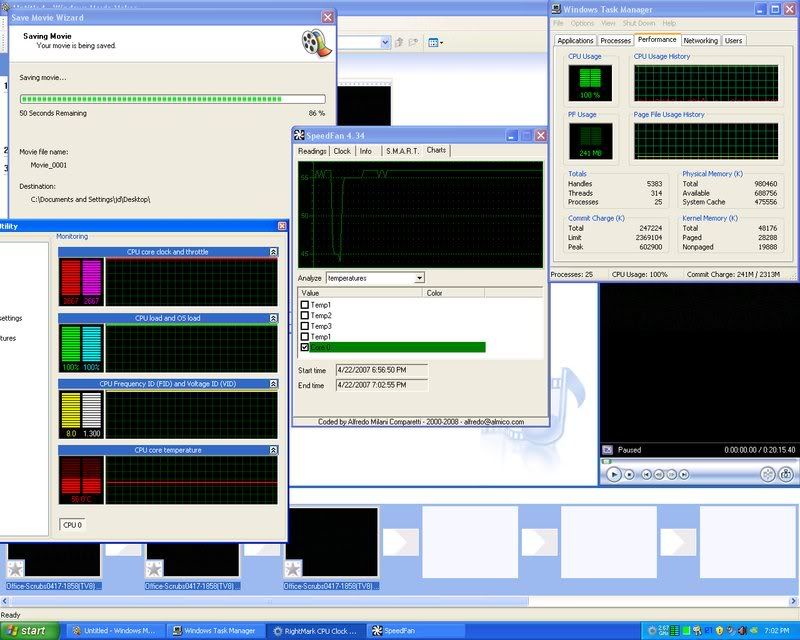This screenshot has width=800, height=640.
Task: Click the Stop button in the preview monitor
Action: (x=630, y=475)
